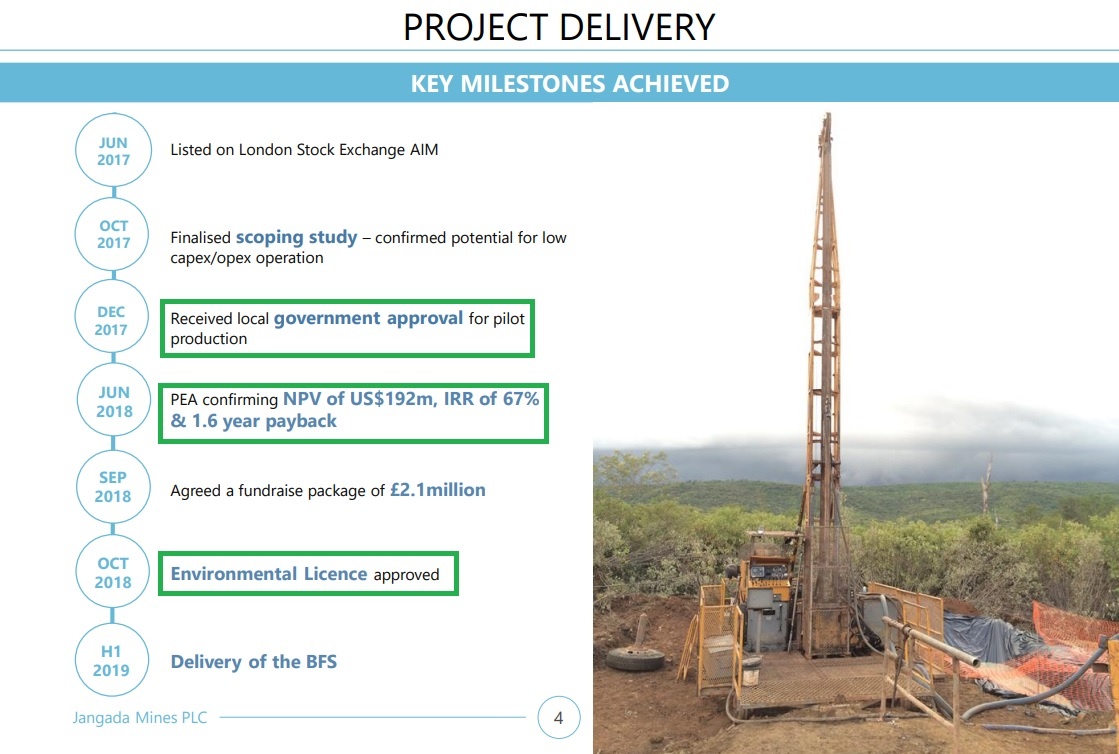The width and height of the screenshot is (1119, 754).
Task: Click the 'Jangada Mines PLC' footer text
Action: tap(140, 718)
